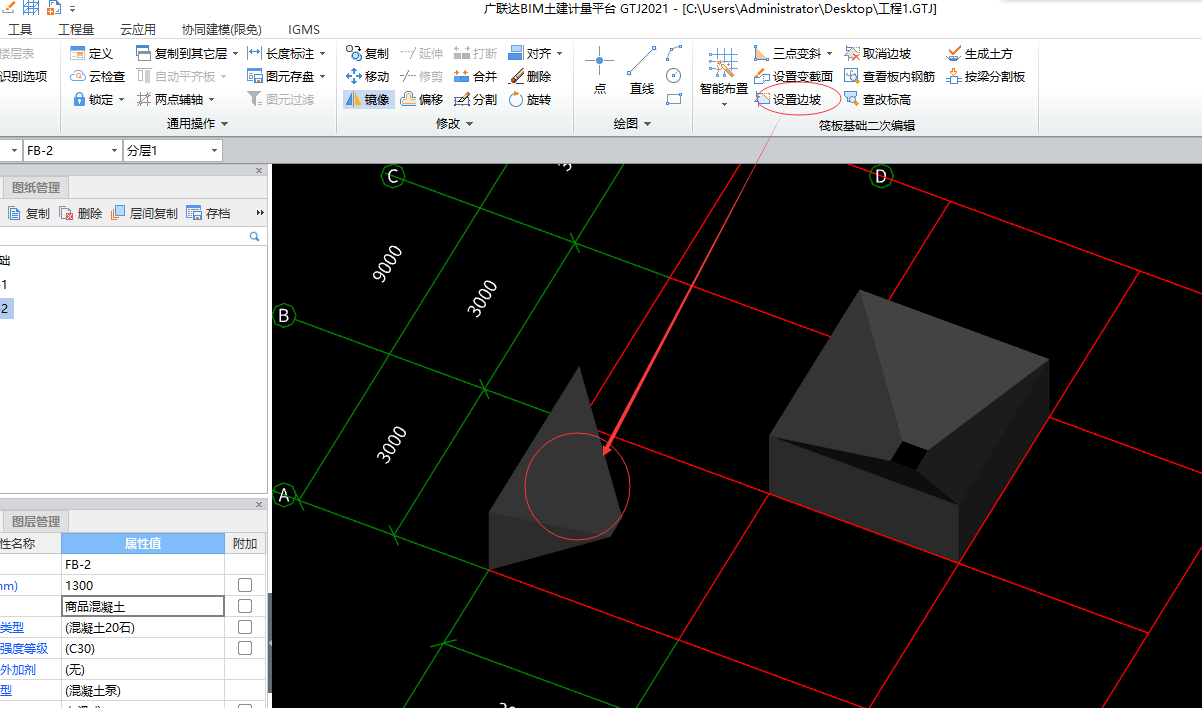Open 查看板内钢筋 view slab rebar
This screenshot has width=1202, height=708.
tap(889, 76)
